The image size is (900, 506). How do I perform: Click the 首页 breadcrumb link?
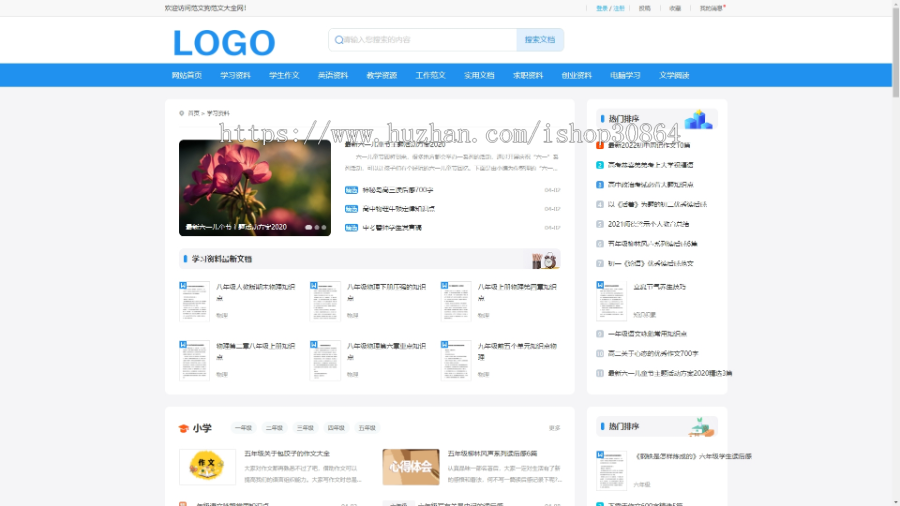193,114
